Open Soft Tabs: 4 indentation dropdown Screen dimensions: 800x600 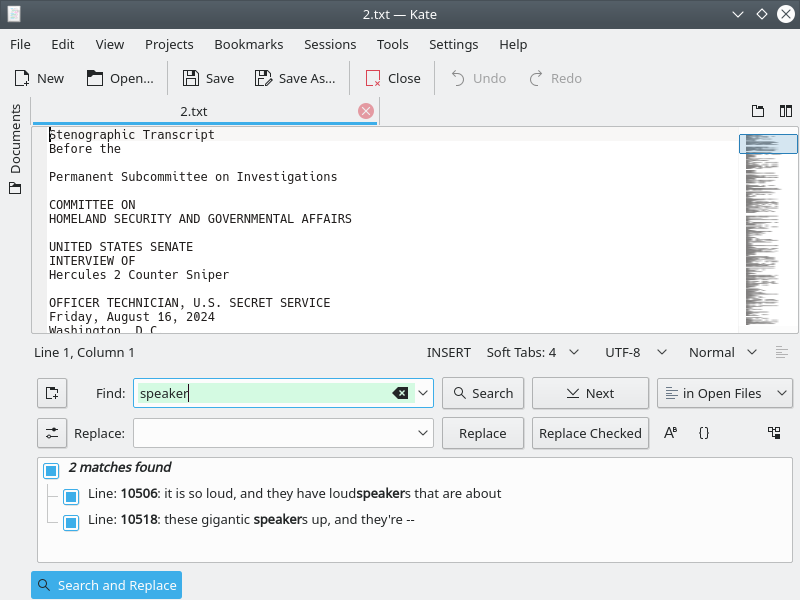tap(533, 353)
